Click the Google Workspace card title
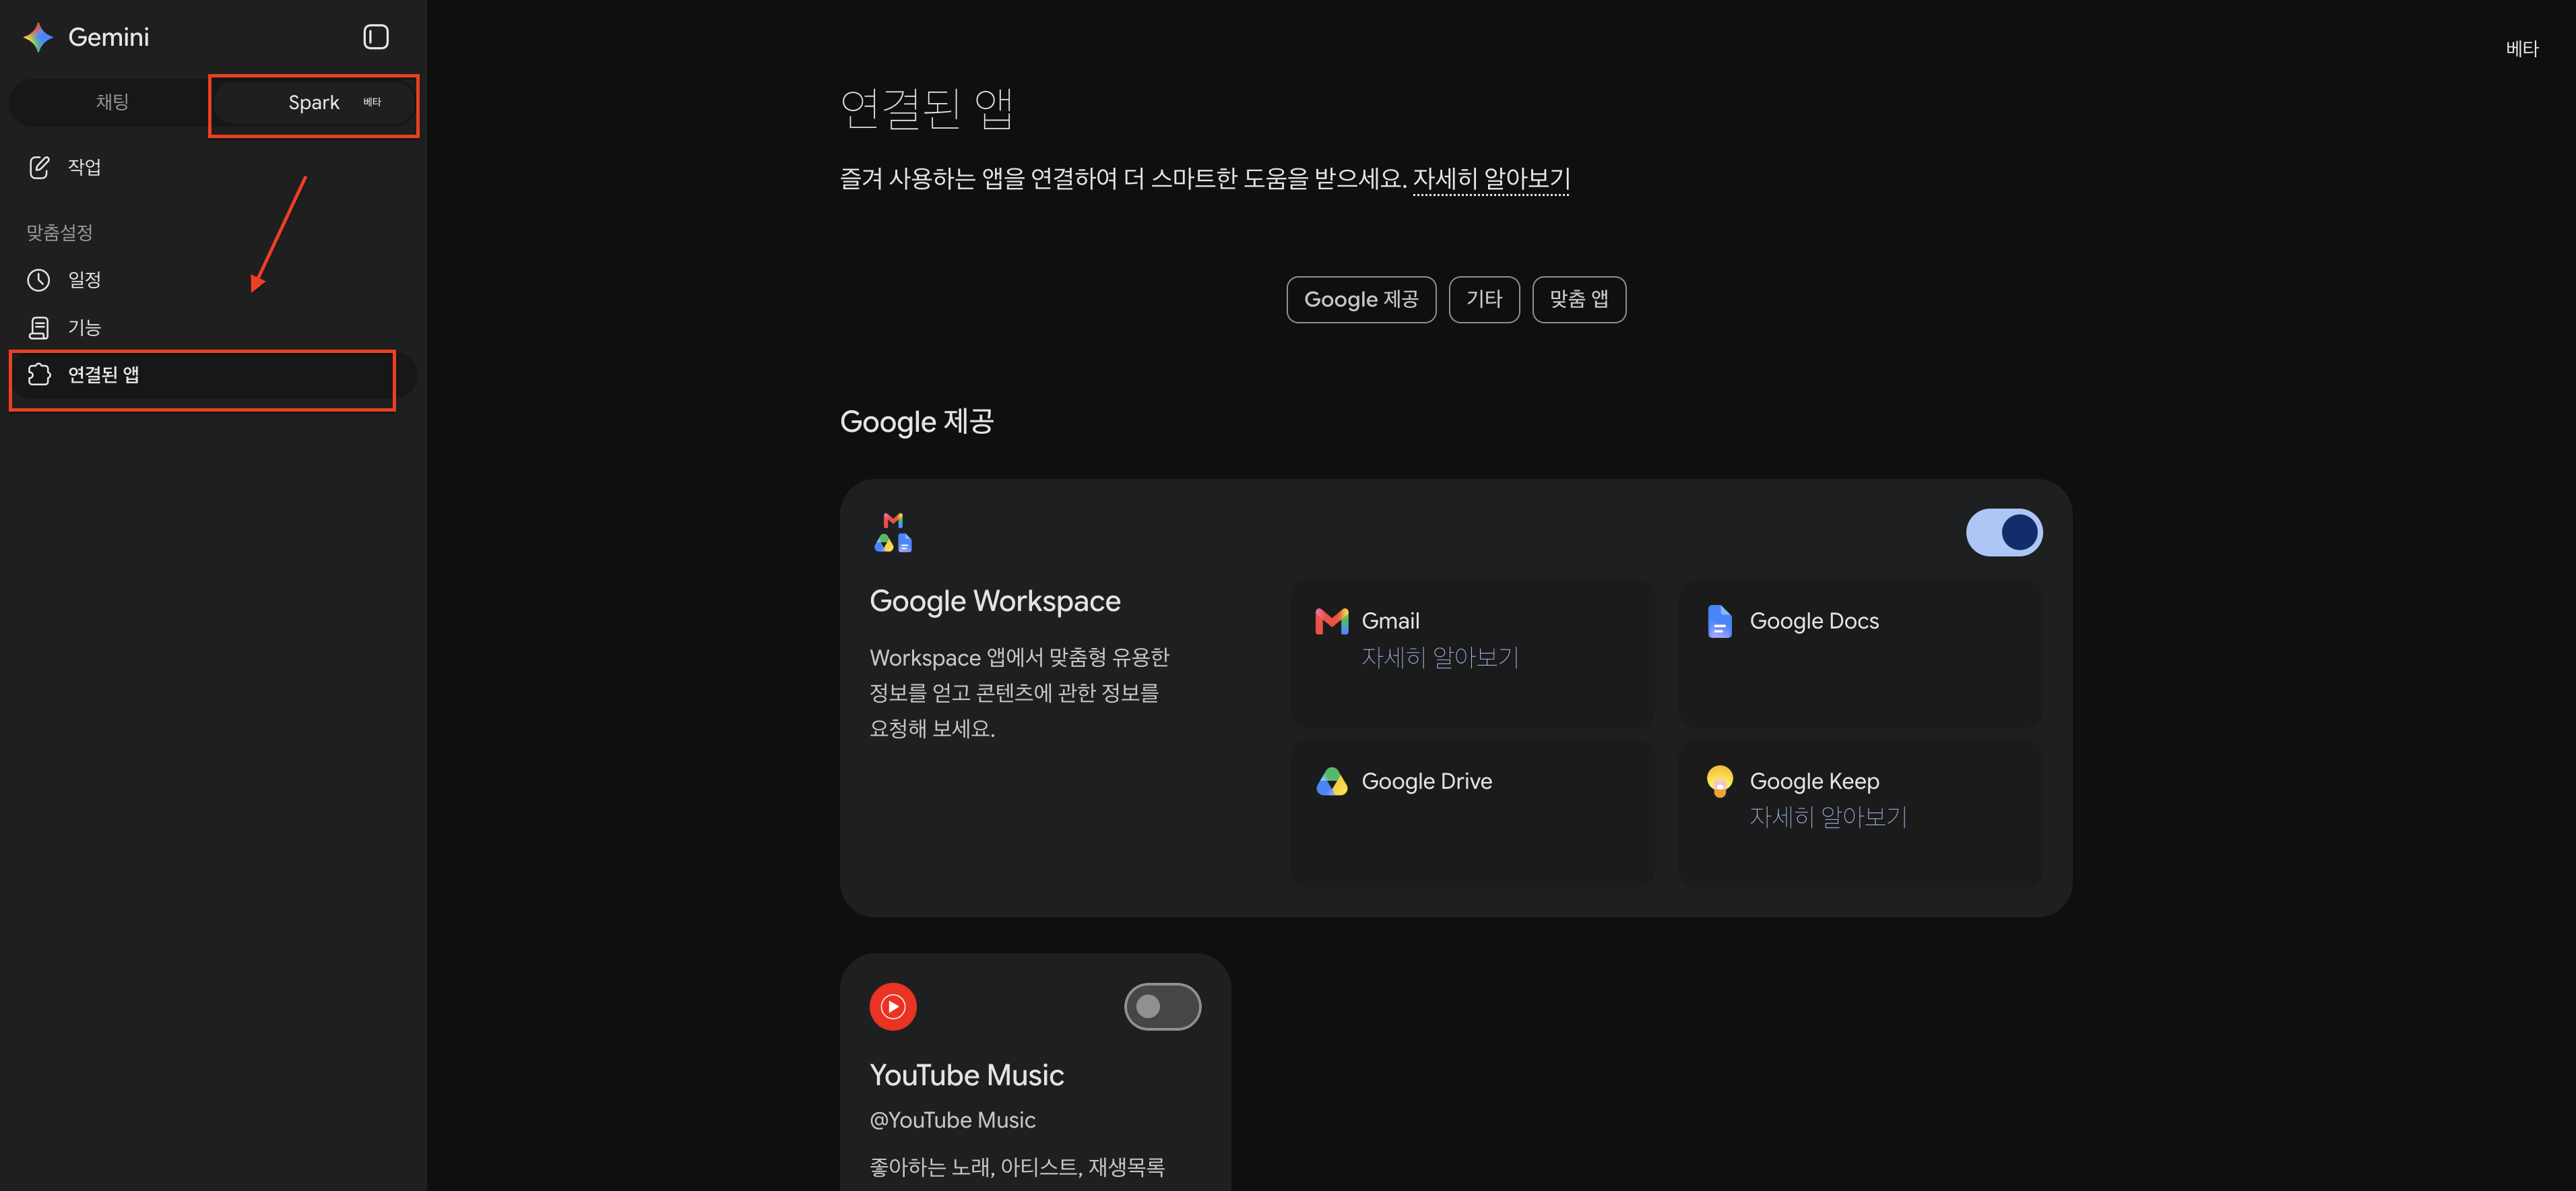The image size is (2576, 1191). (x=995, y=601)
